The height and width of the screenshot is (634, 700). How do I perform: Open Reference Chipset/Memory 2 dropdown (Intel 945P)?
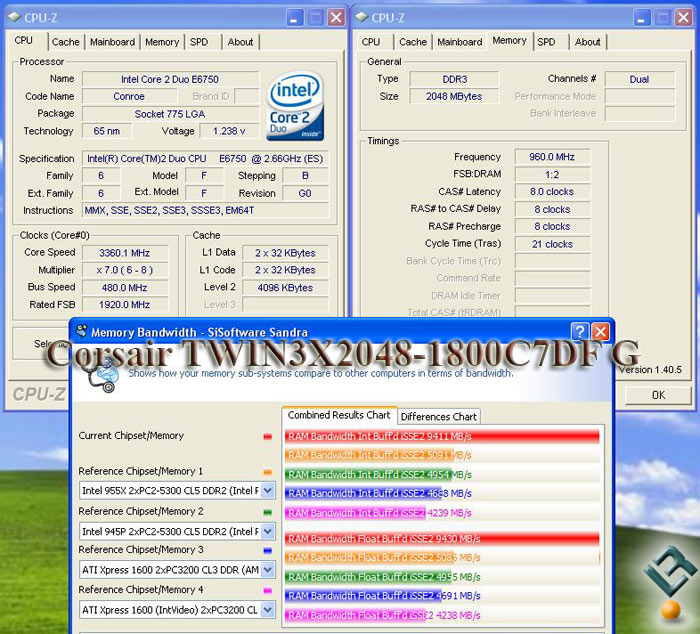click(267, 531)
